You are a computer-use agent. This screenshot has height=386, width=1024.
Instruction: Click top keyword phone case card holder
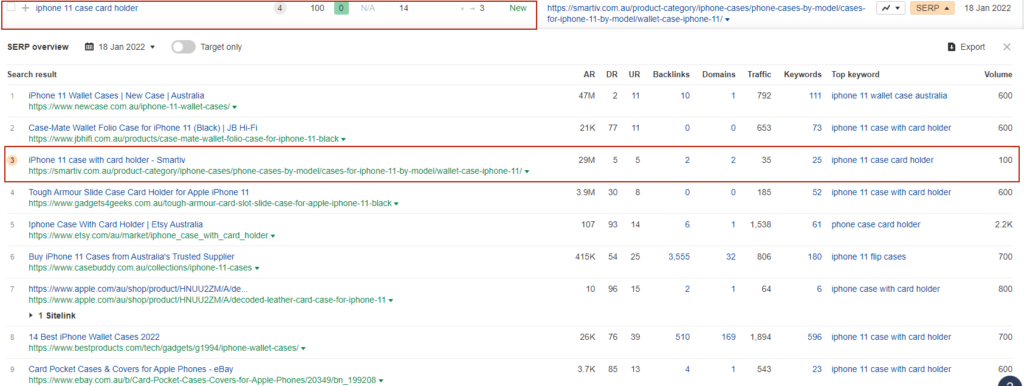click(x=876, y=224)
